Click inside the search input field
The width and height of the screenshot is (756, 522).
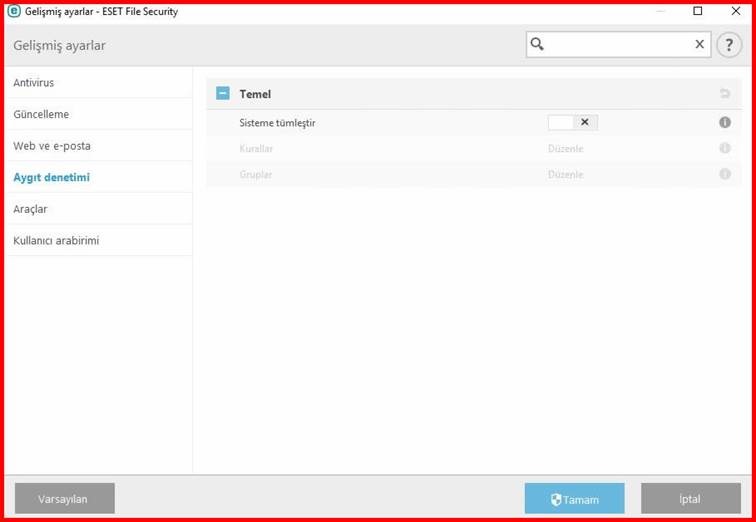point(619,44)
